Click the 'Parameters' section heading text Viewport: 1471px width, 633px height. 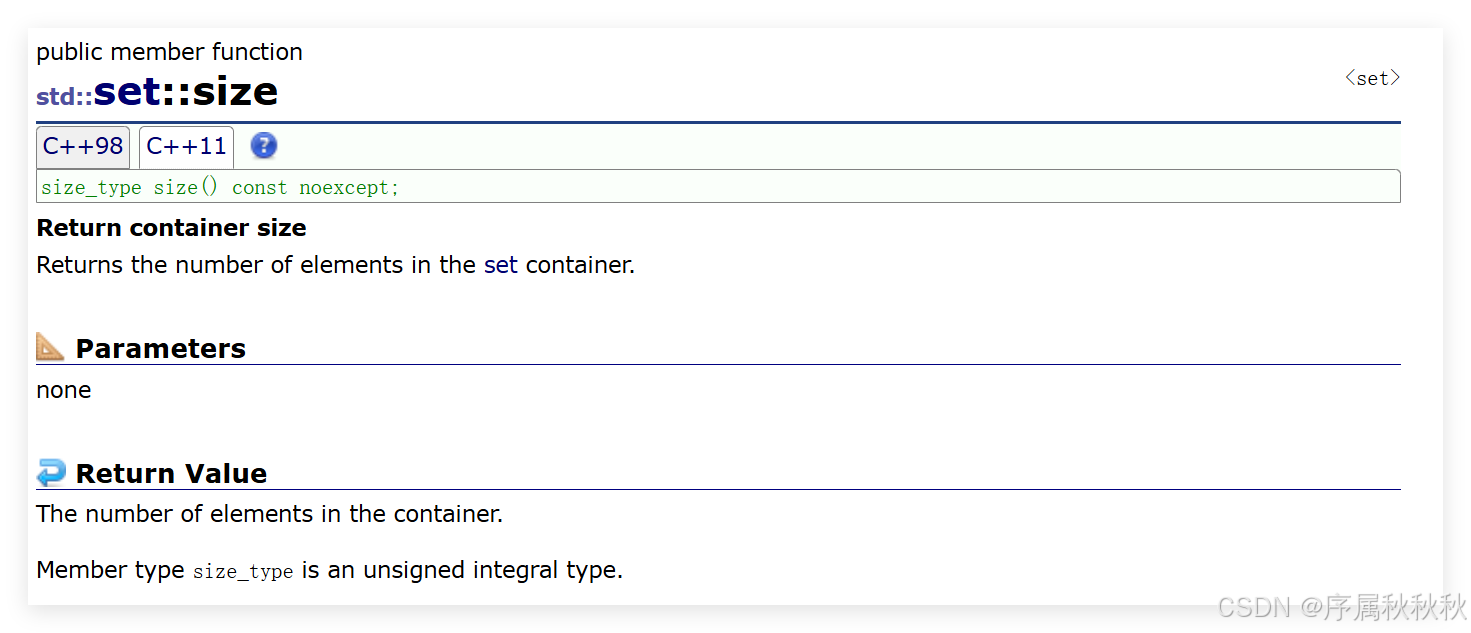161,348
